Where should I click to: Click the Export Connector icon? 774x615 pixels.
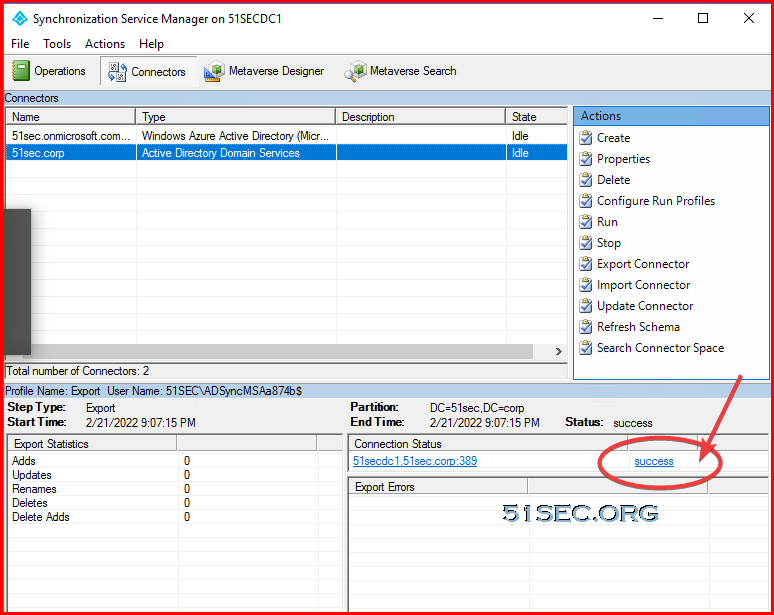586,264
